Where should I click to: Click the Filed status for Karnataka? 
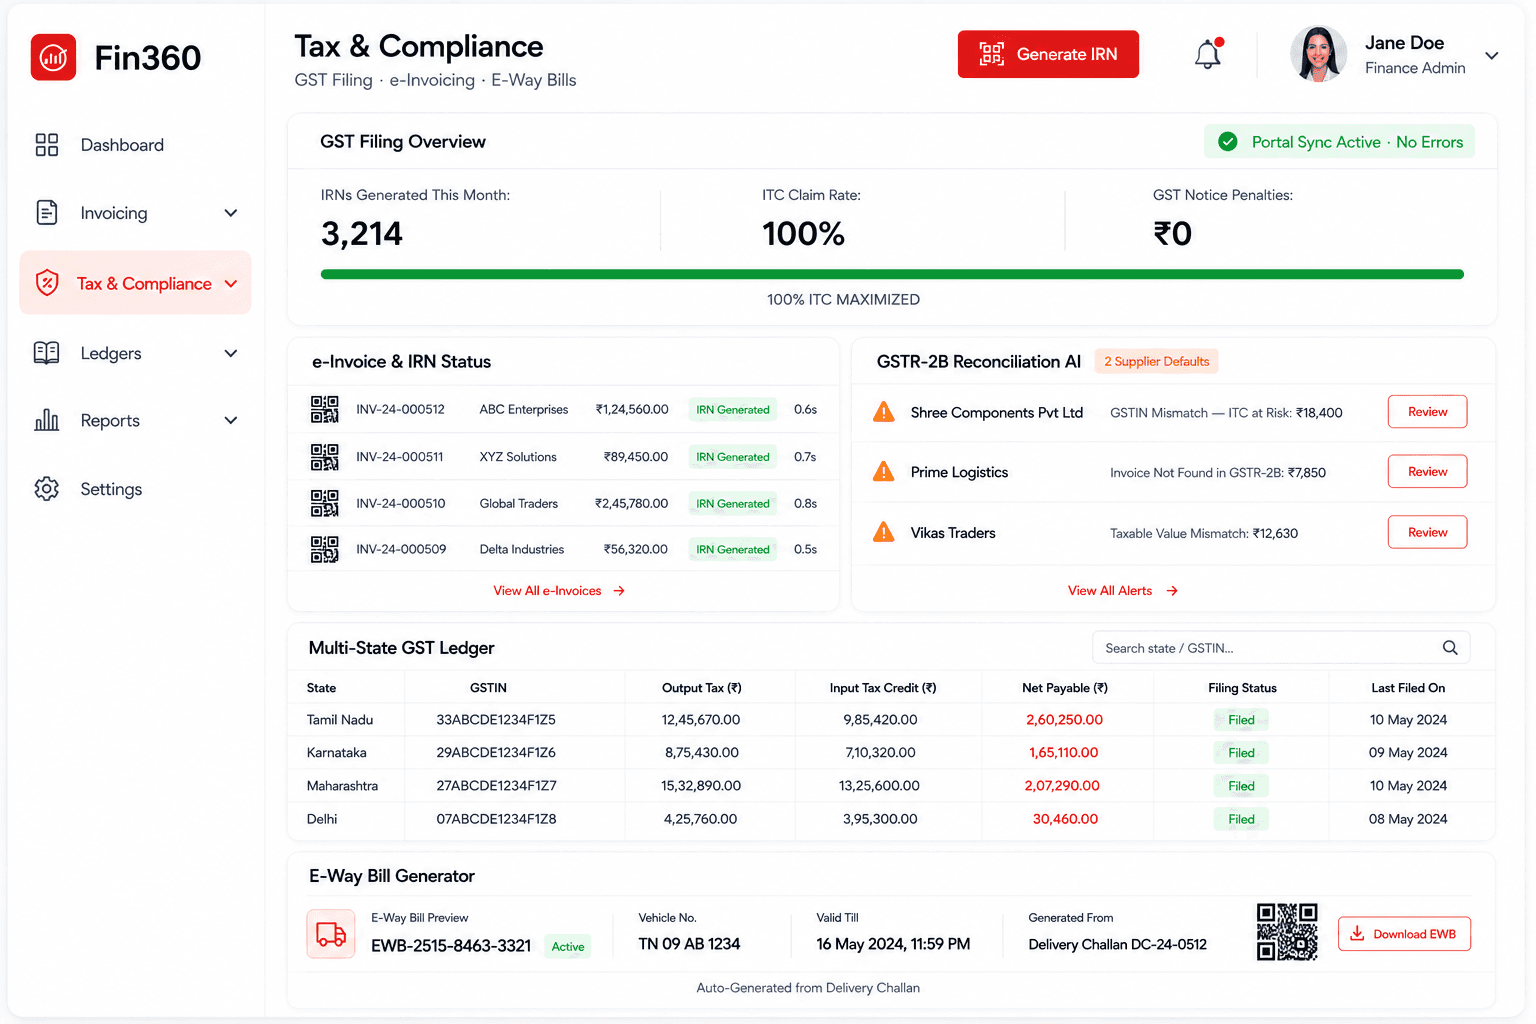point(1241,753)
